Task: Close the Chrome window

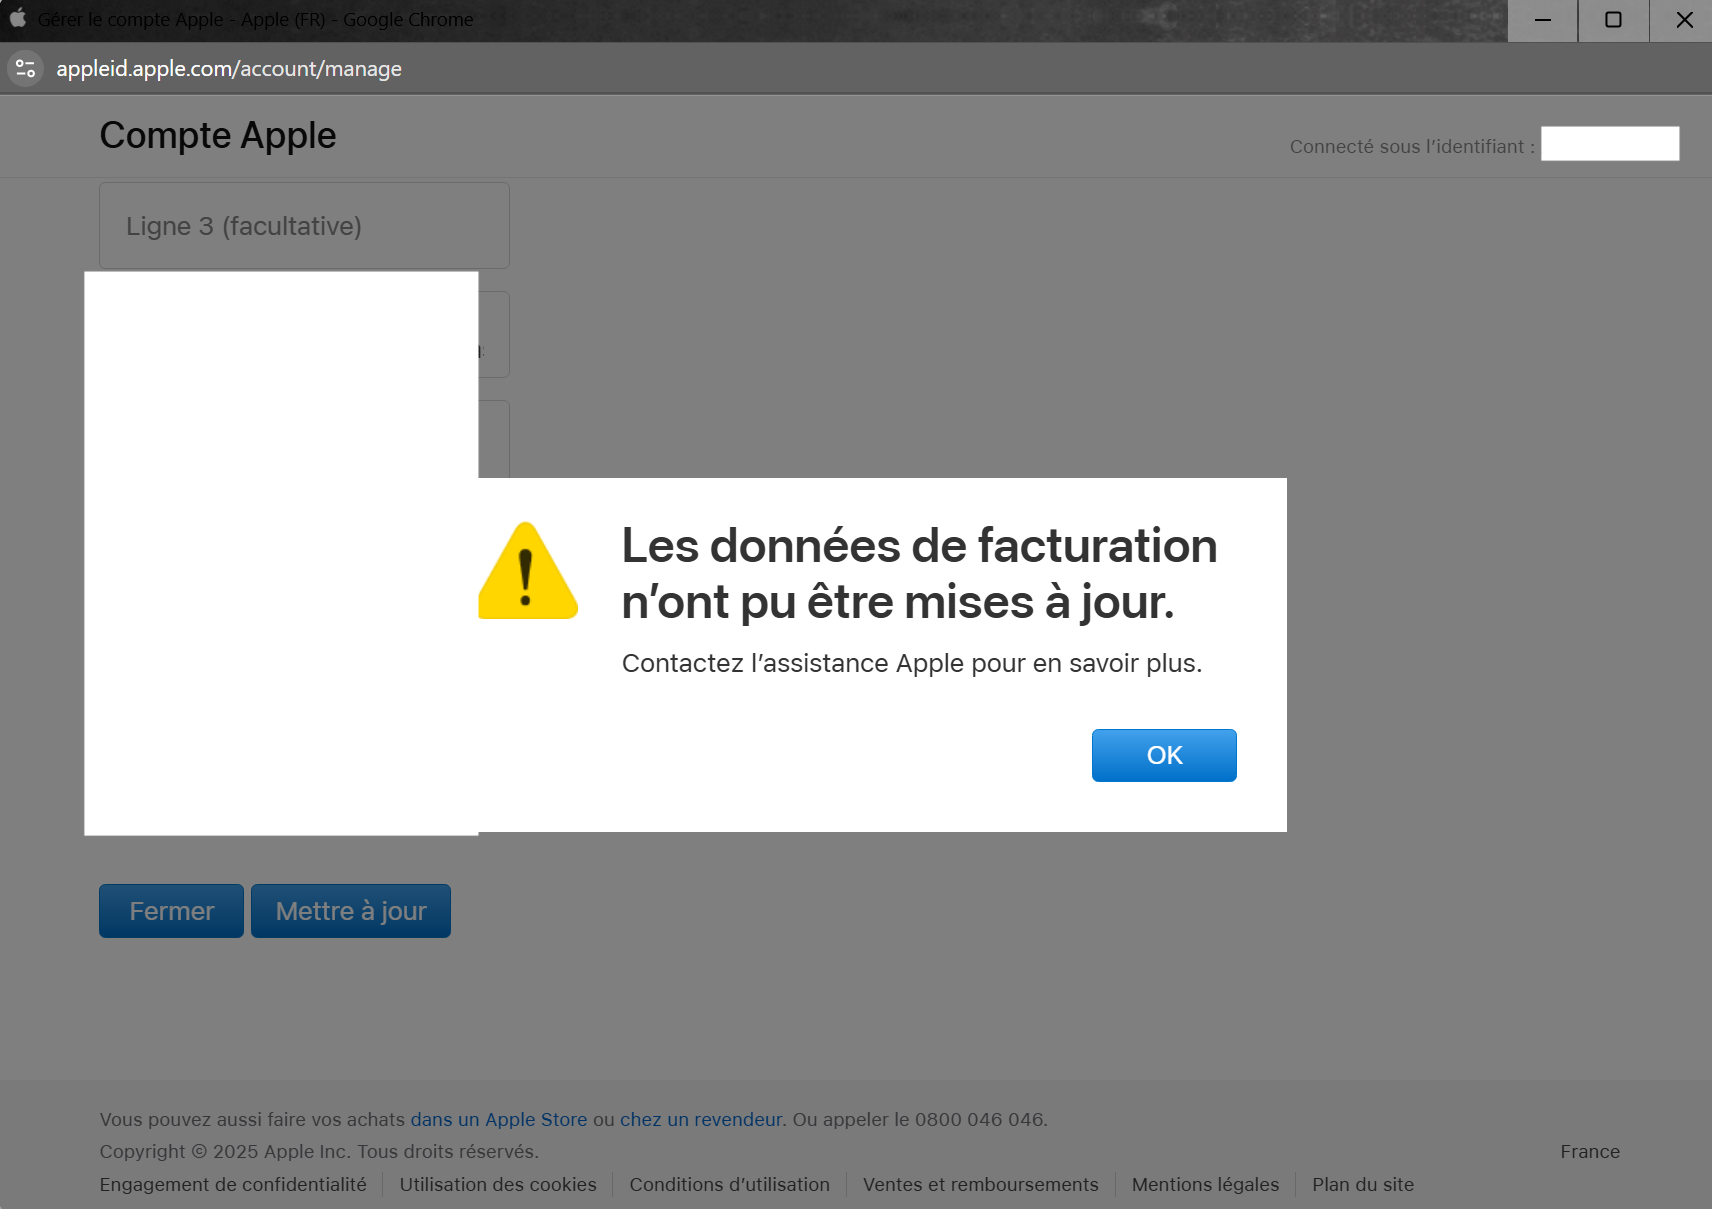Action: tap(1684, 20)
